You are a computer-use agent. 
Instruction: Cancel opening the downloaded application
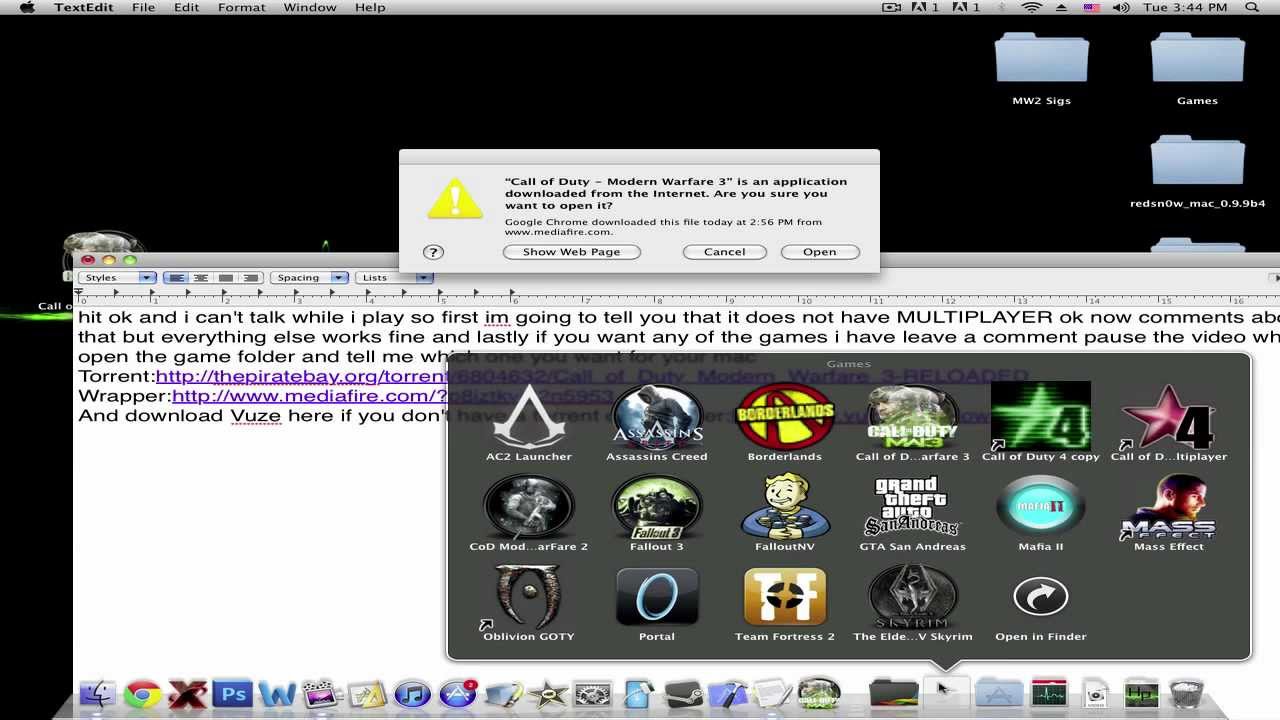(x=725, y=252)
